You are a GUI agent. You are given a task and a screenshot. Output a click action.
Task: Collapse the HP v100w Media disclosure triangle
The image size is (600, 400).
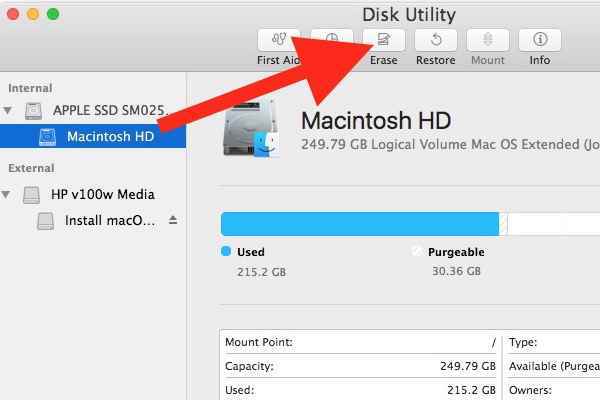10,194
